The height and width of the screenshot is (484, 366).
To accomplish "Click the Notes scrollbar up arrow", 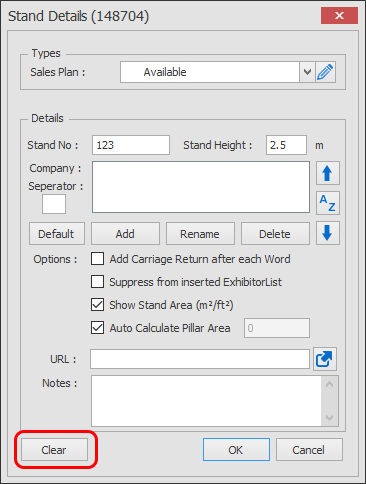I will (x=330, y=384).
